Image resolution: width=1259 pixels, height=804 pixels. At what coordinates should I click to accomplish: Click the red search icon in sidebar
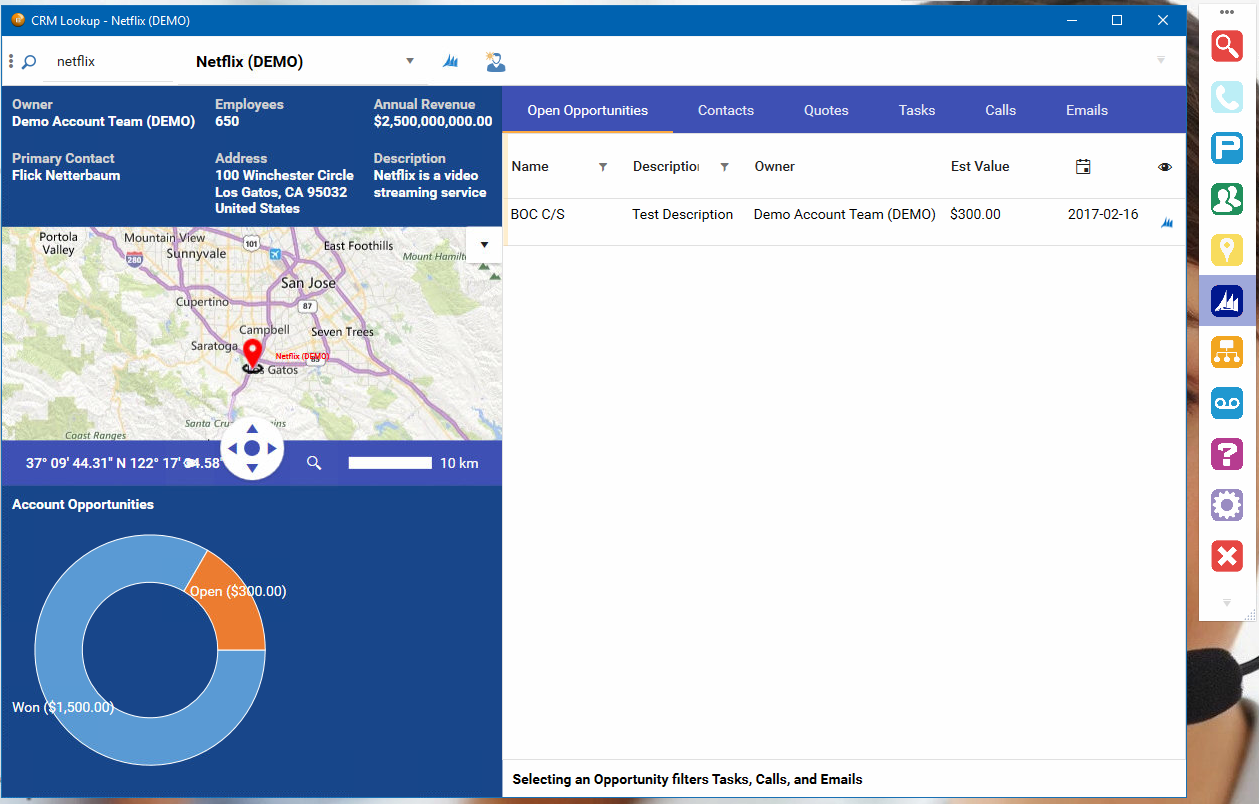(x=1227, y=46)
